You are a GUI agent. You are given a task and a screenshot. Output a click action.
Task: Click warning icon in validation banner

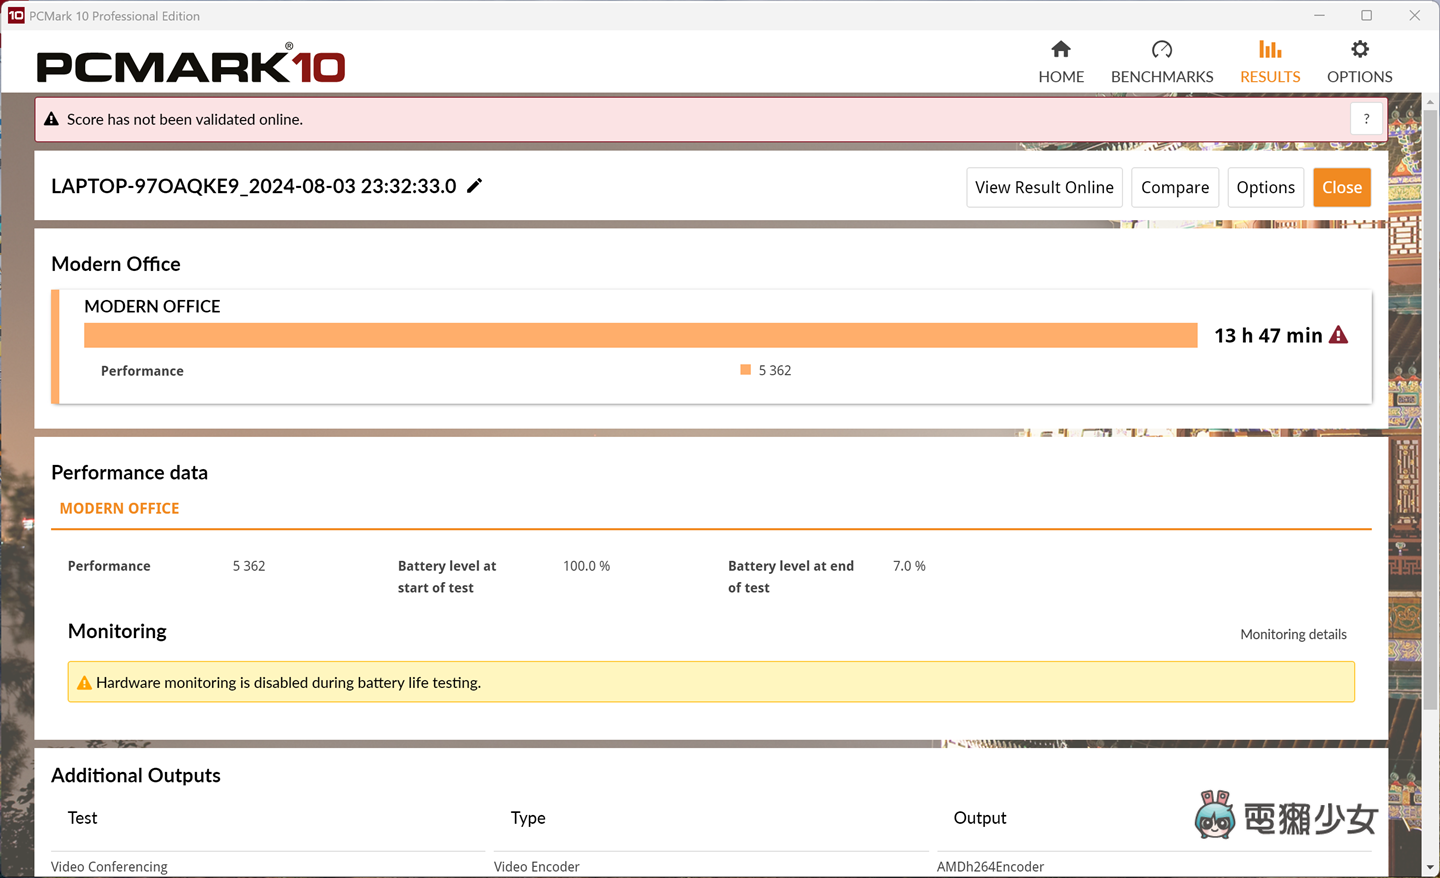(x=52, y=119)
